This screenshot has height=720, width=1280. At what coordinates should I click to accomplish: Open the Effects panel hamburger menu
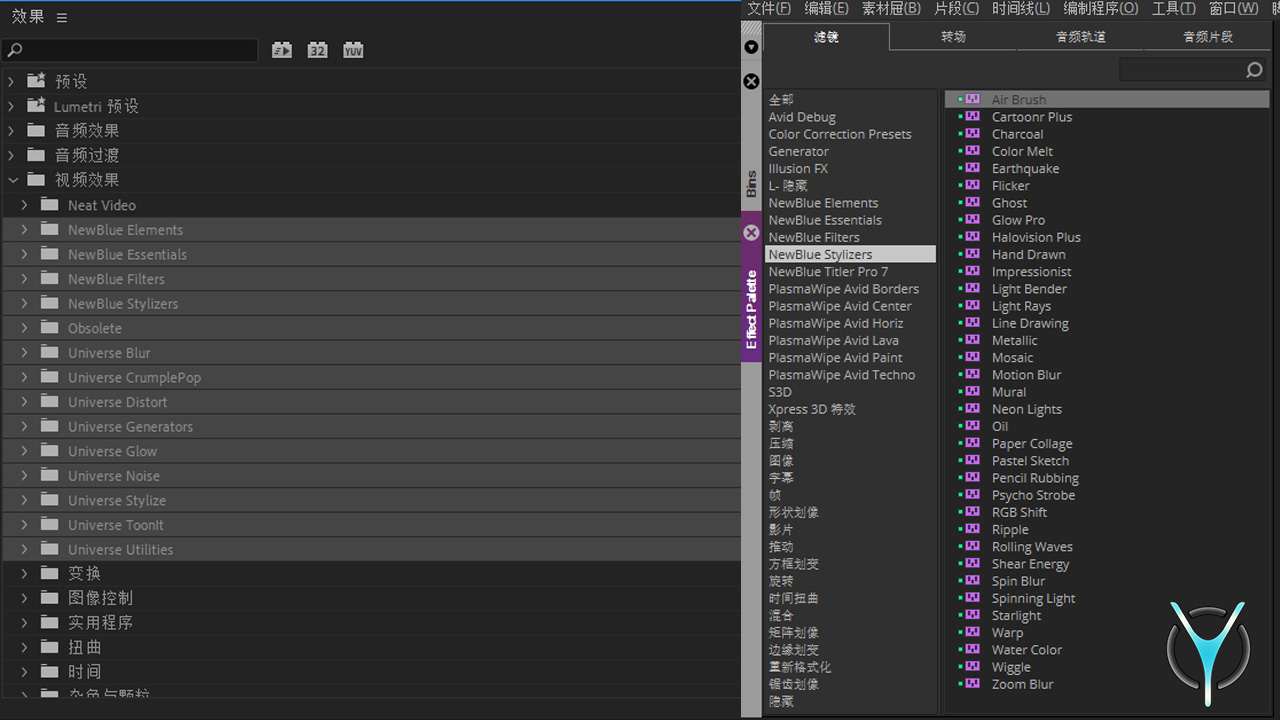point(62,17)
